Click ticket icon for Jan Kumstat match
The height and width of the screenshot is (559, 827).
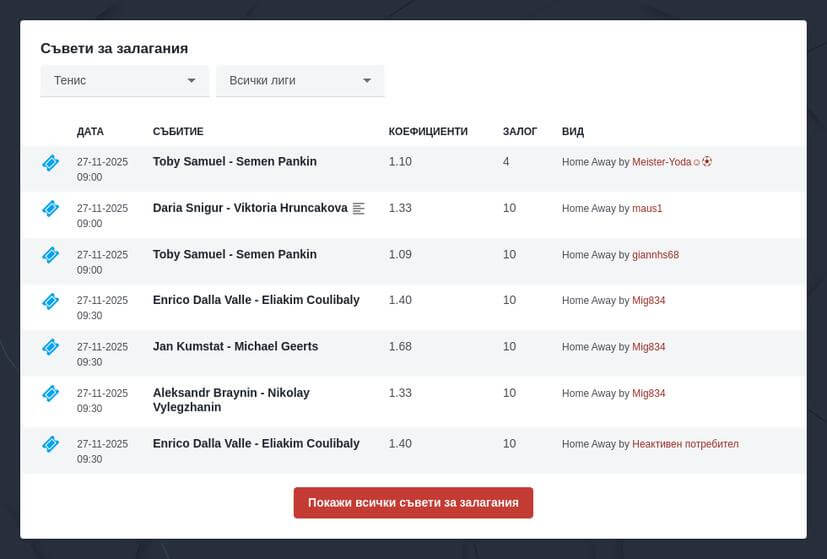click(50, 347)
